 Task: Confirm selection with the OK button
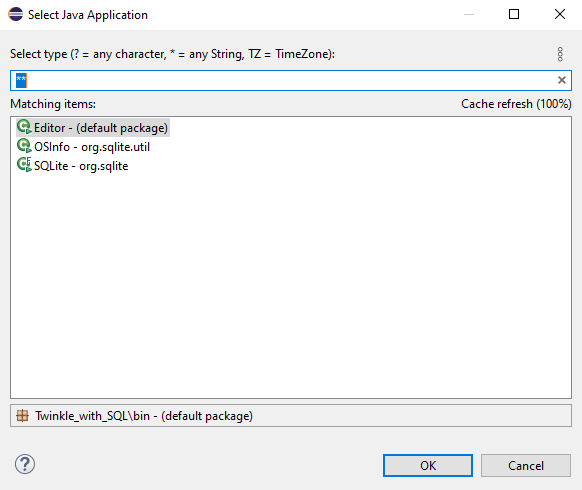point(428,466)
